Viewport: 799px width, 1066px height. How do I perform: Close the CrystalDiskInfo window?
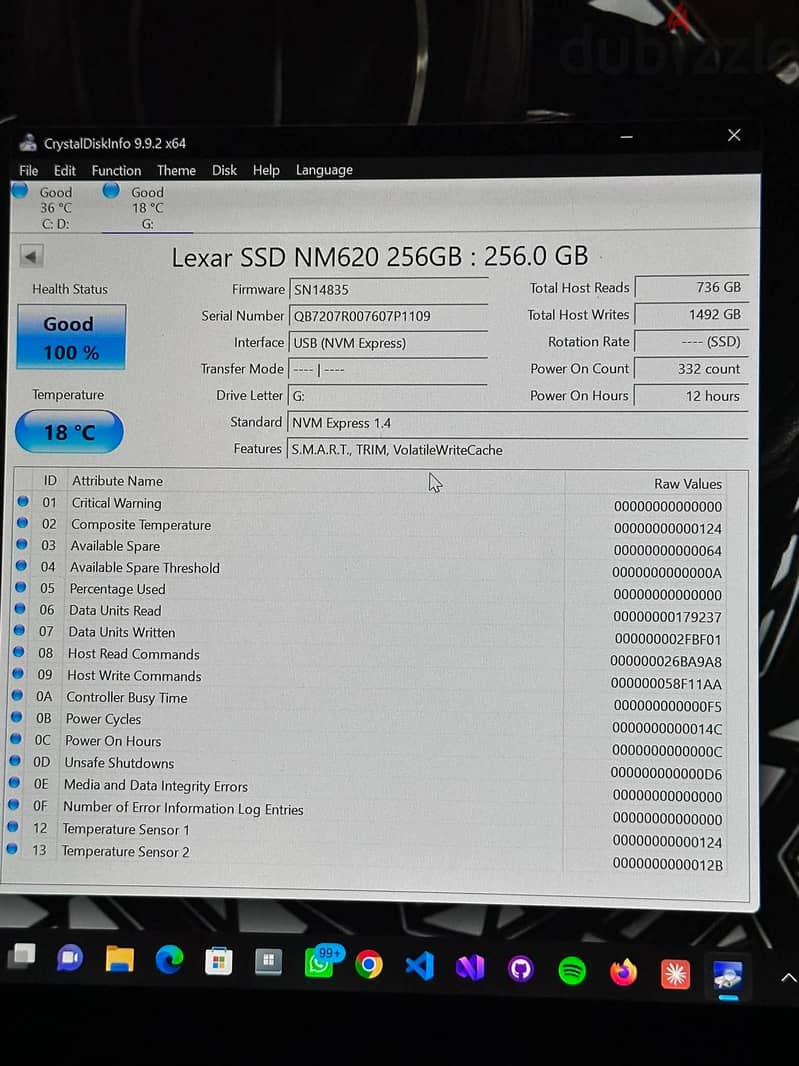coord(734,135)
